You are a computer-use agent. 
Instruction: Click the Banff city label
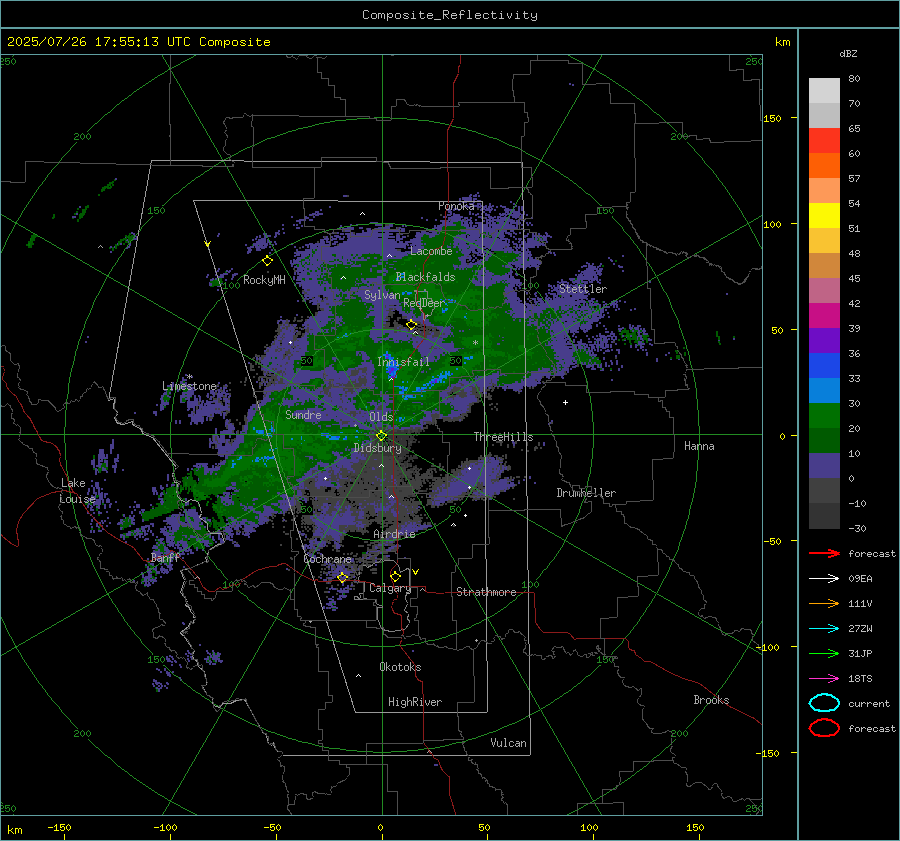165,558
